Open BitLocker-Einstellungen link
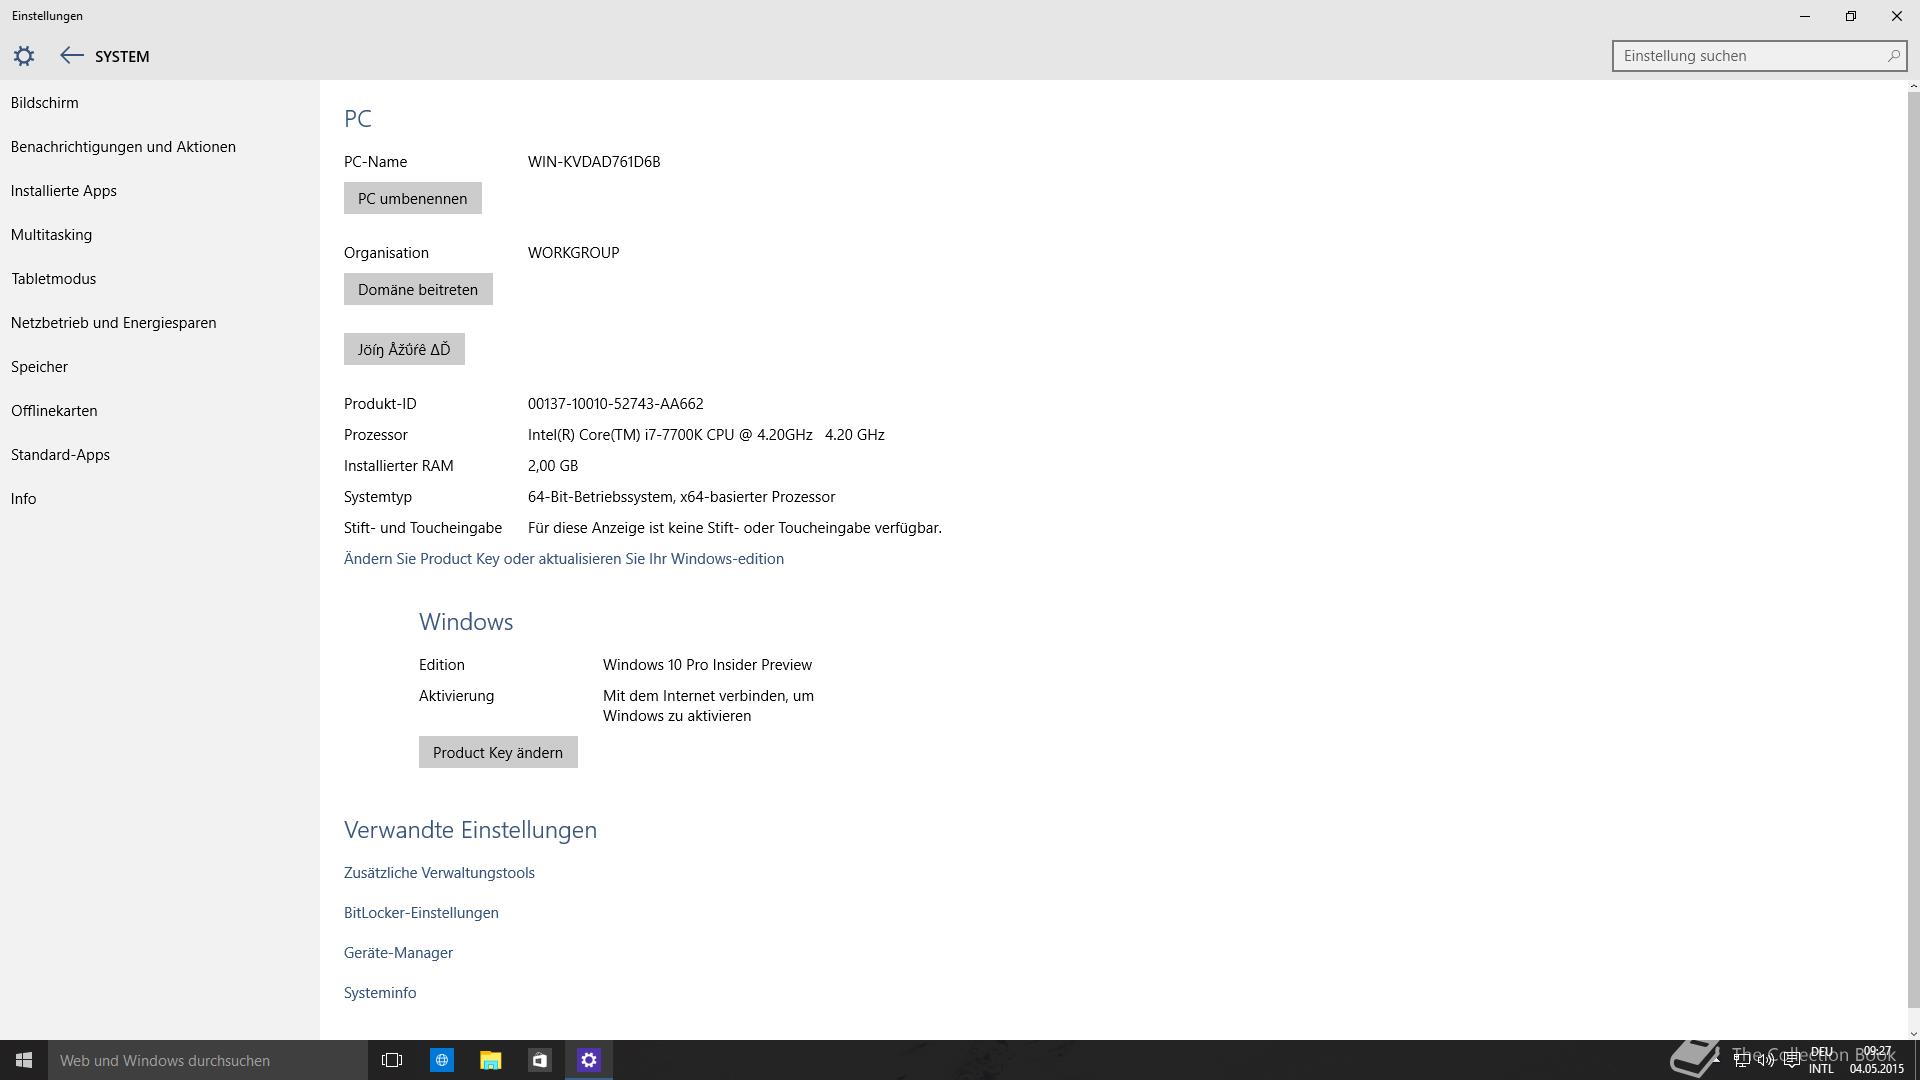Viewport: 1920px width, 1080px height. click(x=421, y=912)
